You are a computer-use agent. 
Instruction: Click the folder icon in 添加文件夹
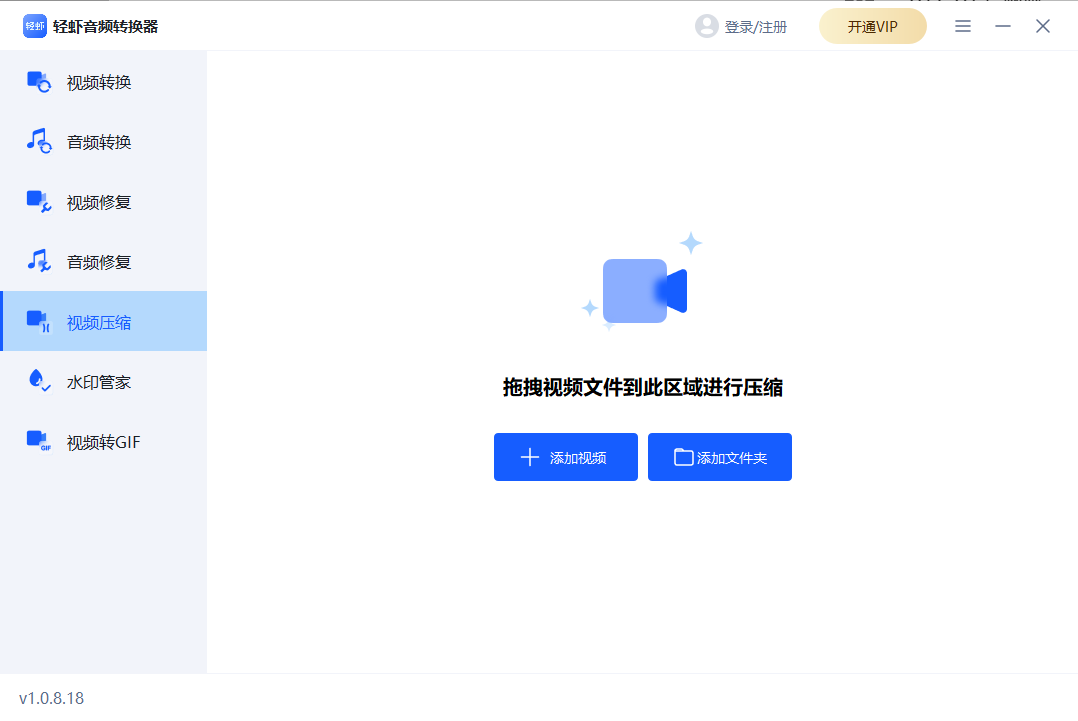click(683, 457)
